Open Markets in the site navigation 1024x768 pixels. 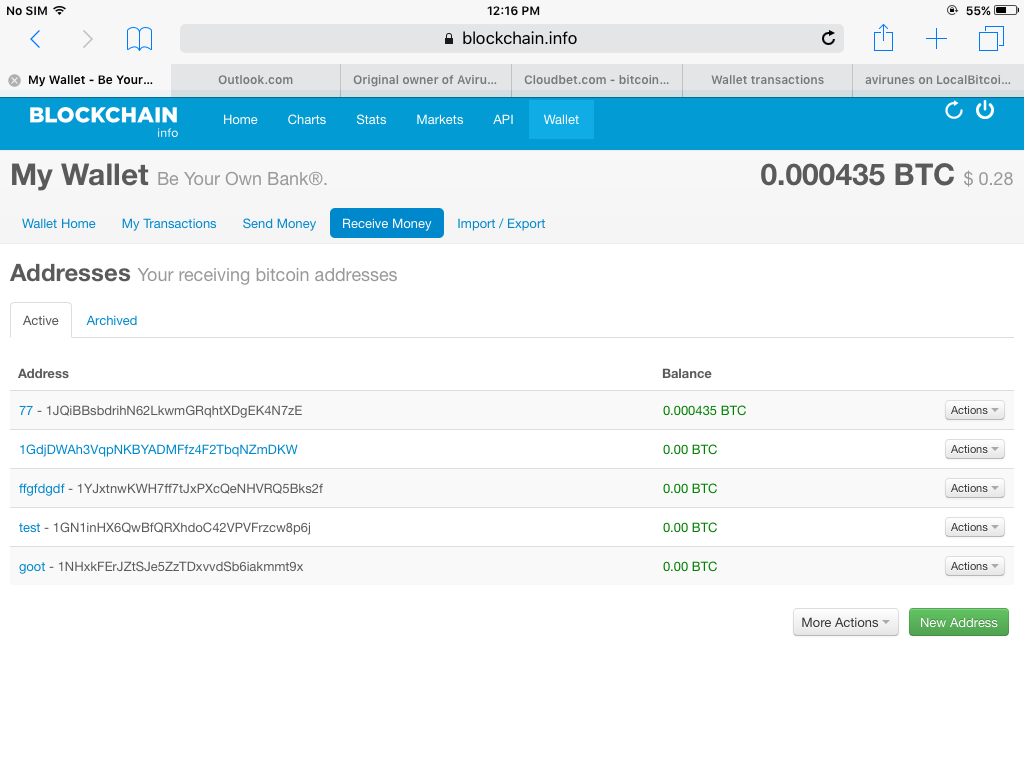point(440,120)
